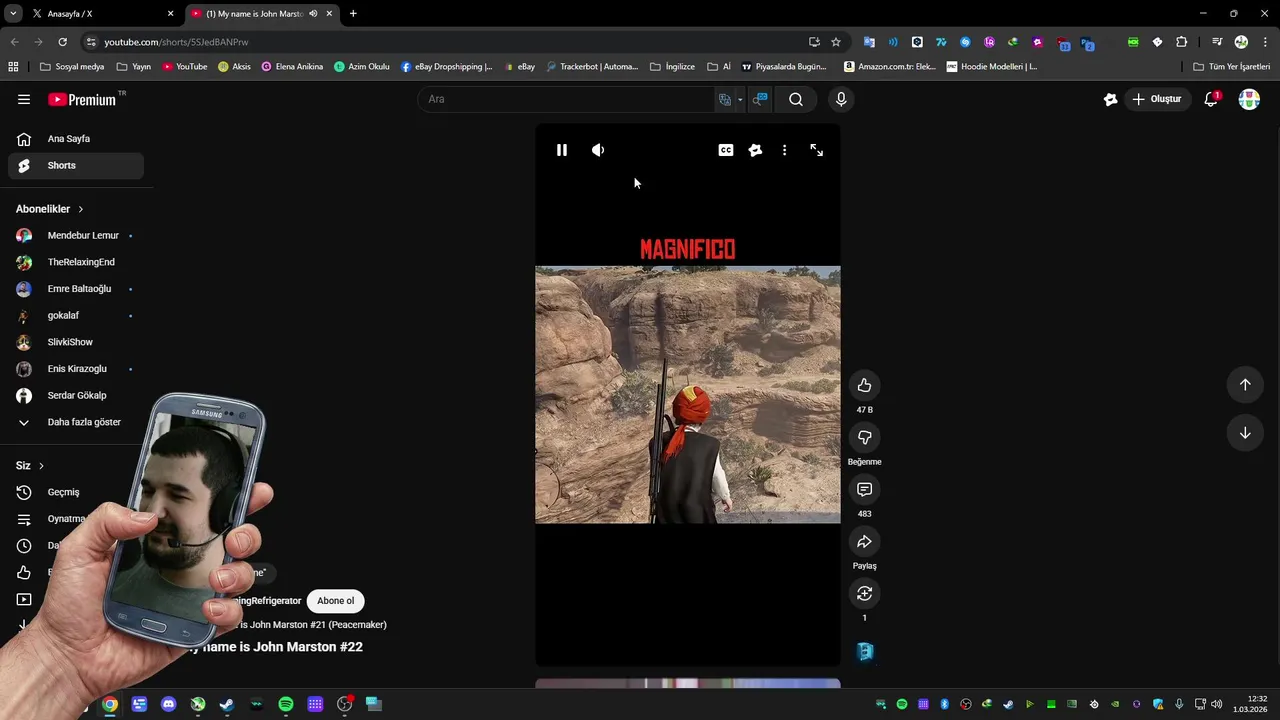This screenshot has width=1280, height=720.
Task: Share the Short using Paylaş
Action: pos(865,541)
